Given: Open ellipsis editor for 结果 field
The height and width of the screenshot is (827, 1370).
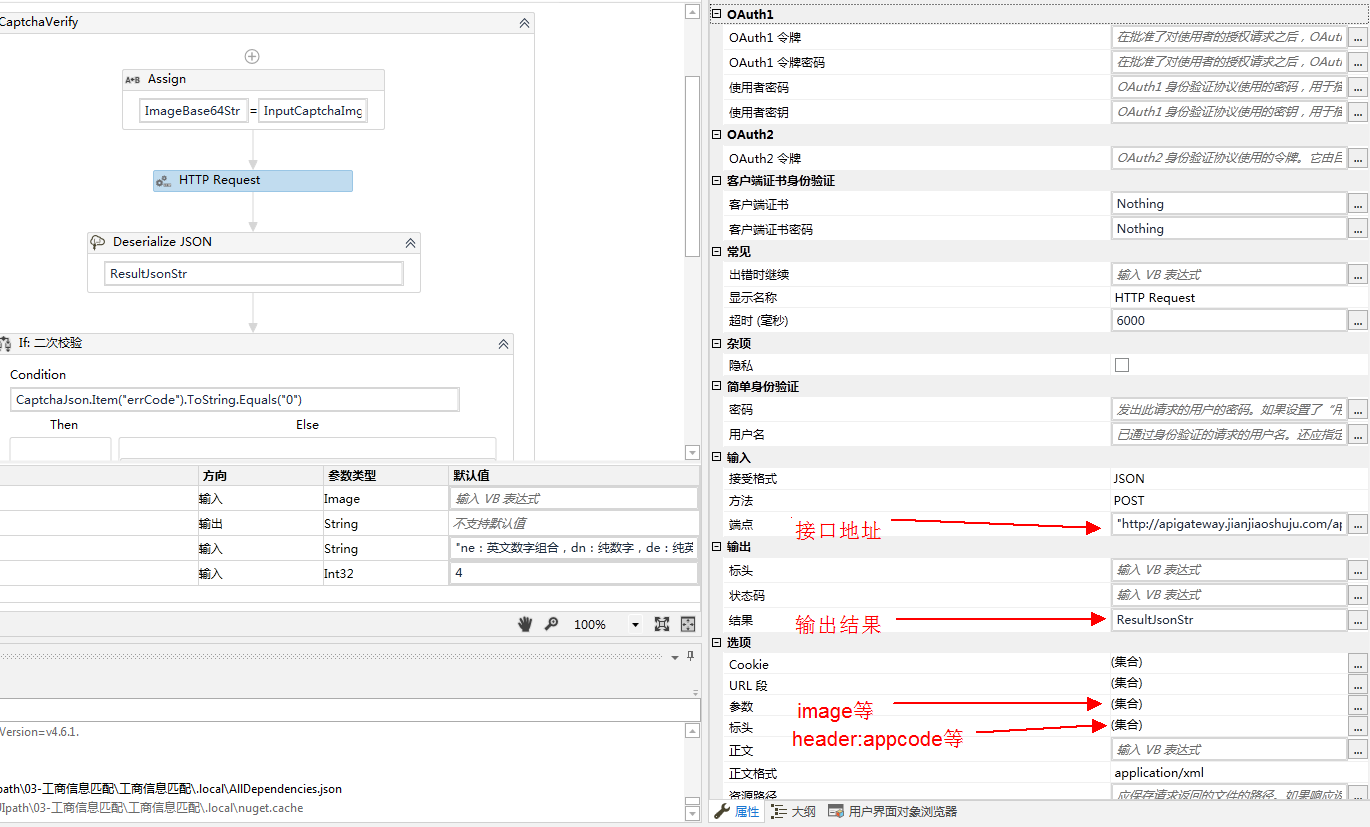Looking at the screenshot, I should 1357,621.
